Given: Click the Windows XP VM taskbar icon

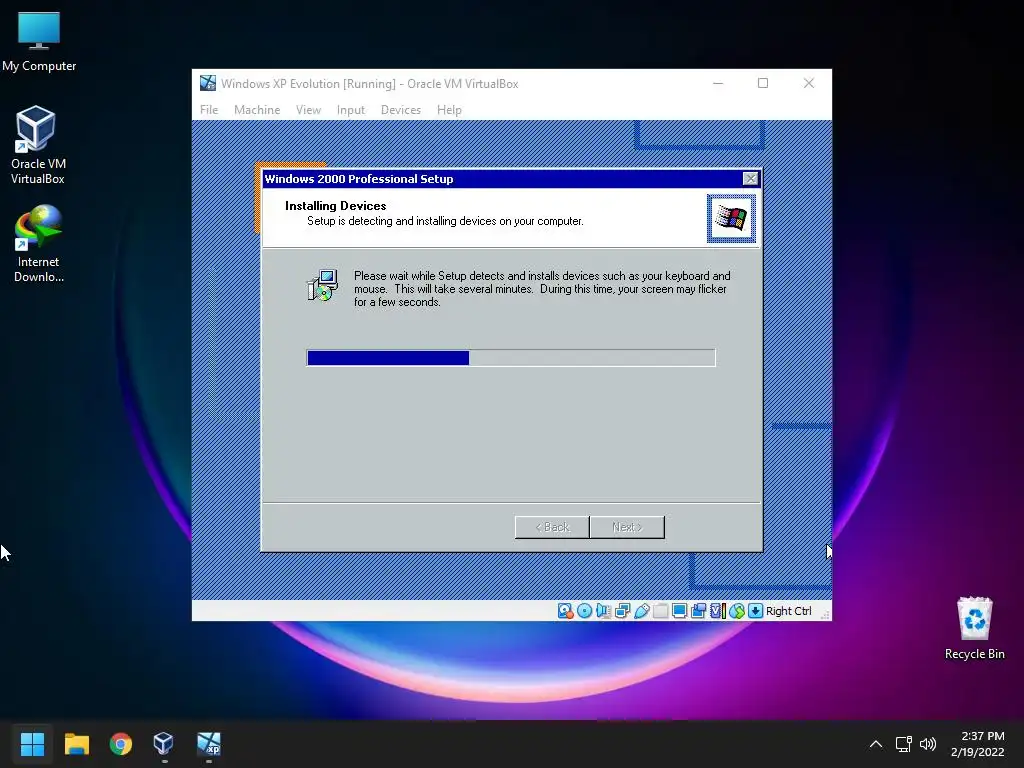Looking at the screenshot, I should (x=209, y=743).
